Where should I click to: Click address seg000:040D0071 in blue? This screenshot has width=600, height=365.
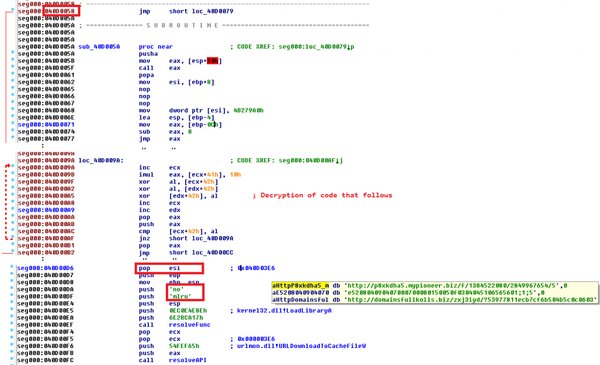coord(46,124)
